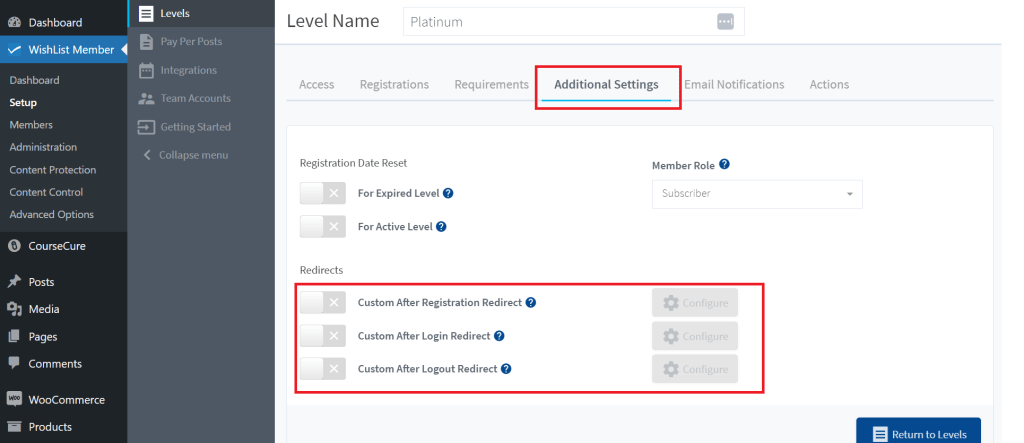Enable Custom After Registration Redirect toggle

pyautogui.click(x=323, y=303)
